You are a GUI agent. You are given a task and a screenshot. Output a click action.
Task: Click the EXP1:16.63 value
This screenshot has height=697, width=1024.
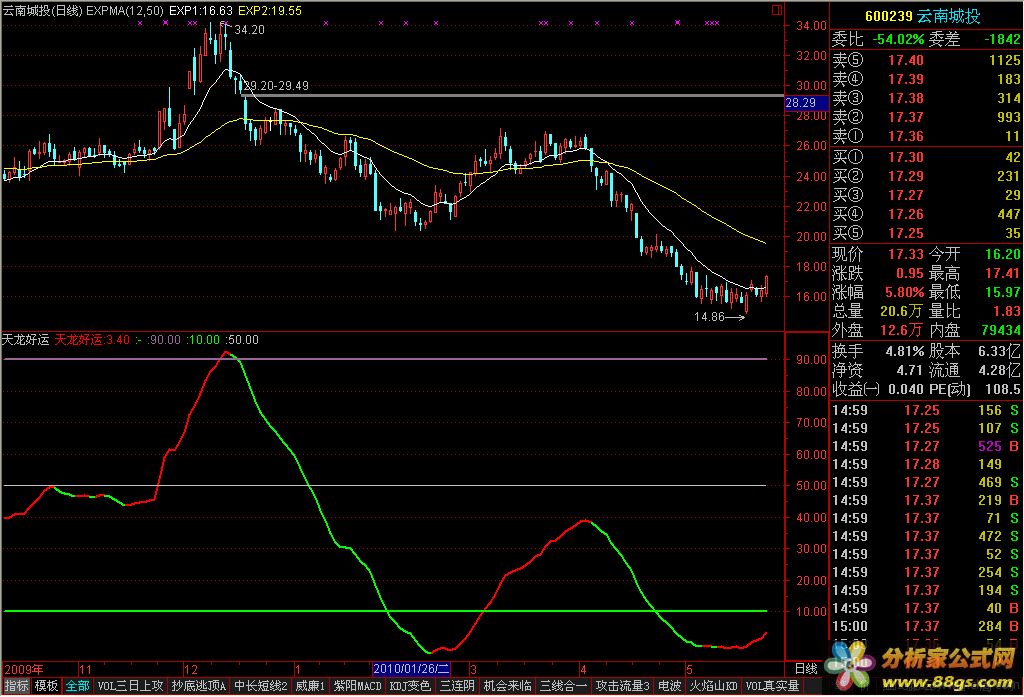[200, 10]
